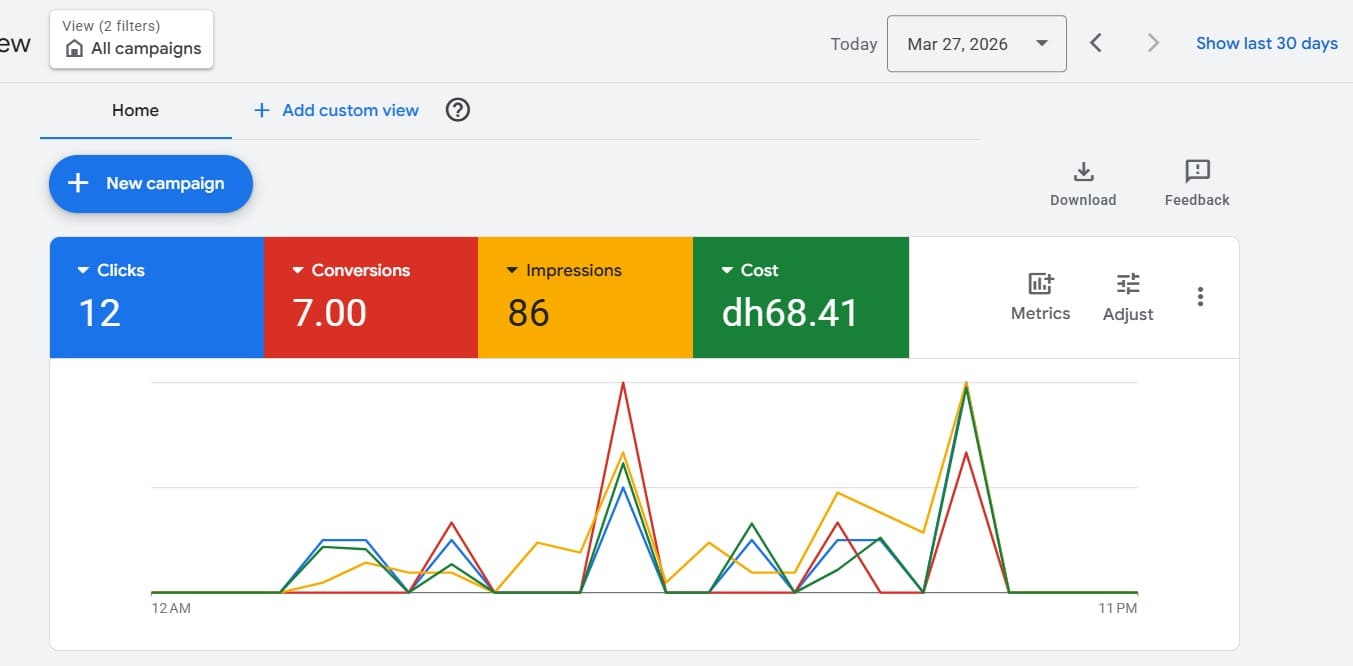Click the Conversions value 7.00
Screen dimensions: 1353x666
pos(330,313)
